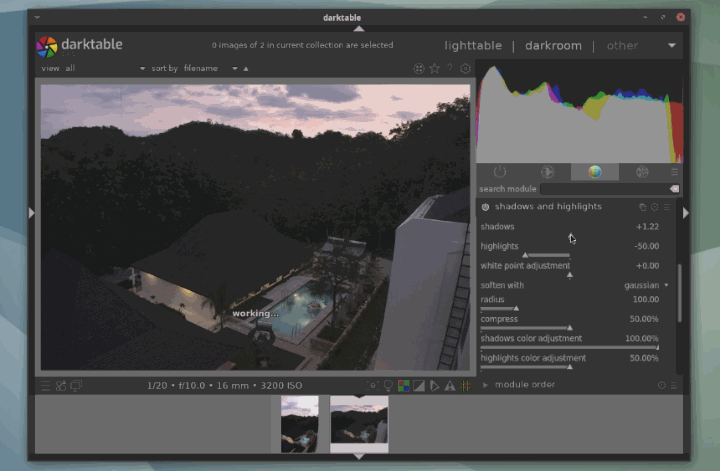Enable the help question mark mode
This screenshot has width=720, height=471.
(450, 68)
